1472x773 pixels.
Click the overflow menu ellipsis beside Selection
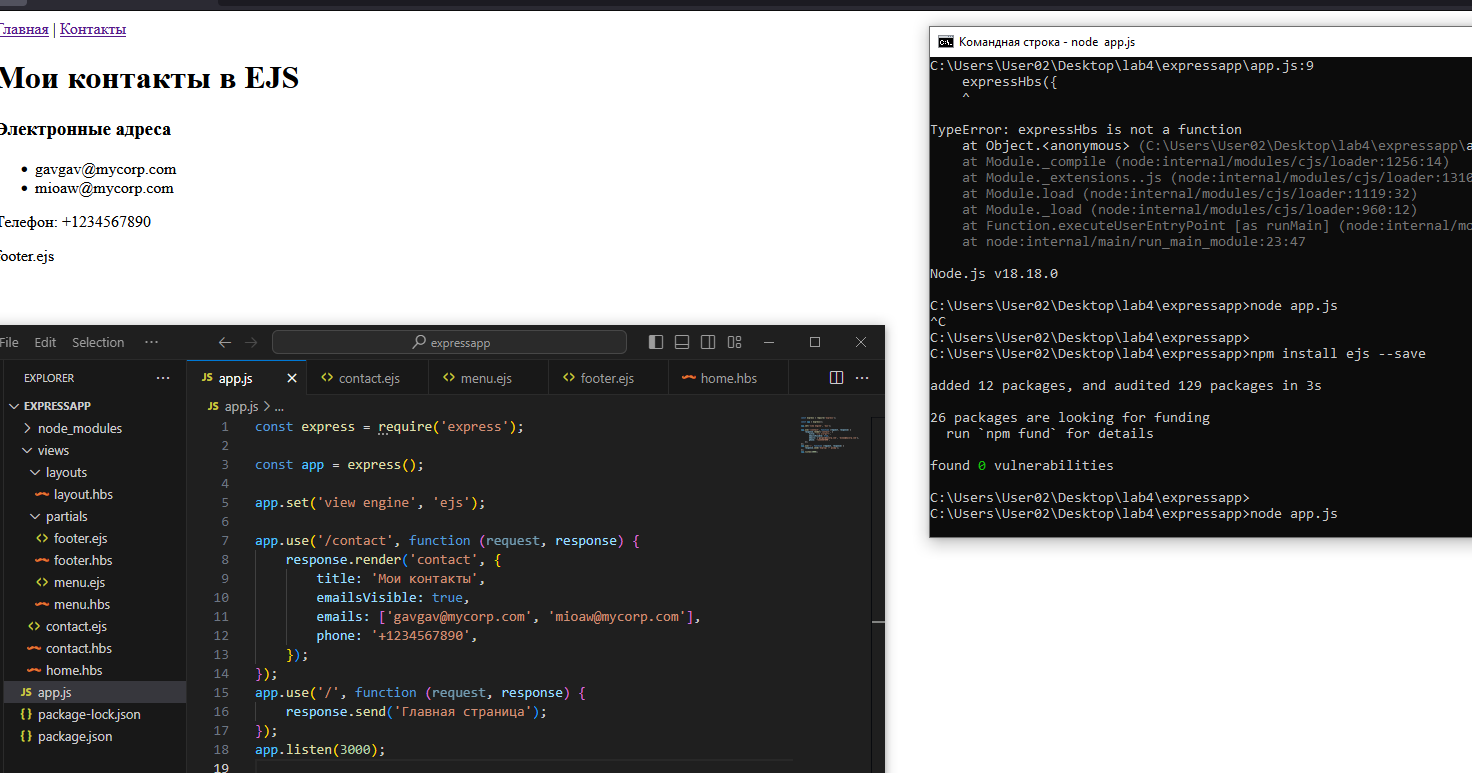(x=151, y=342)
